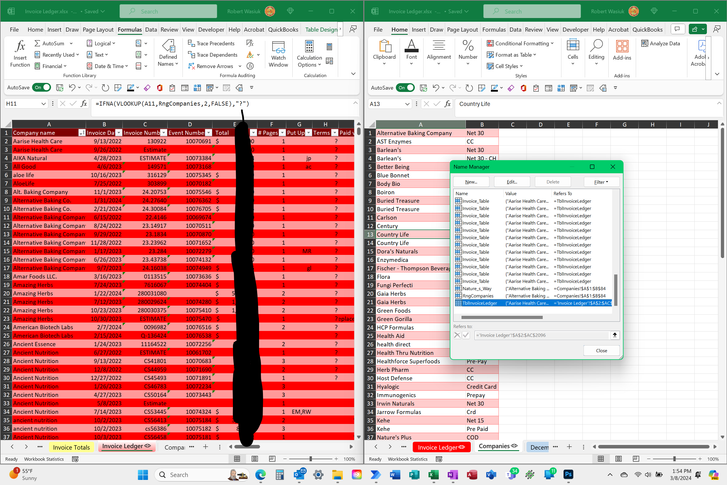The image size is (727, 485).
Task: Open the Review tab in left window
Action: (169, 29)
